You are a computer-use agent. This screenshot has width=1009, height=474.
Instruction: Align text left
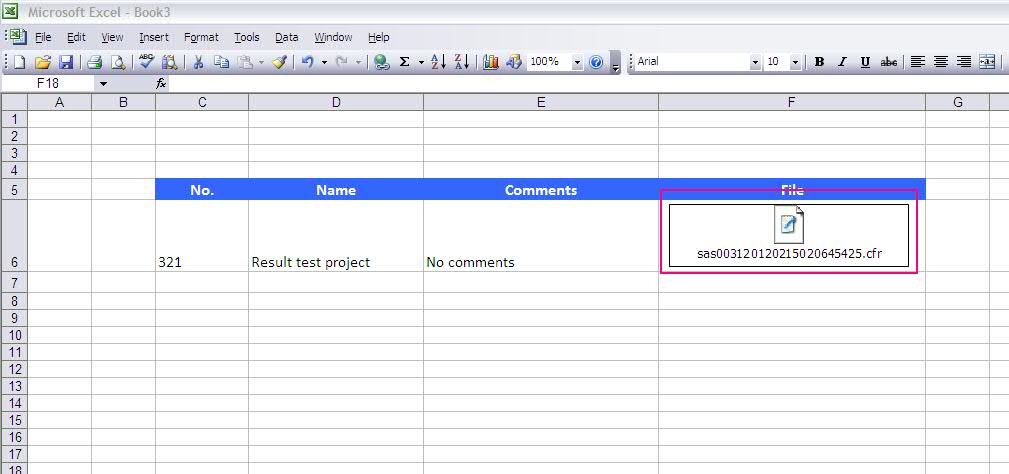pyautogui.click(x=917, y=62)
